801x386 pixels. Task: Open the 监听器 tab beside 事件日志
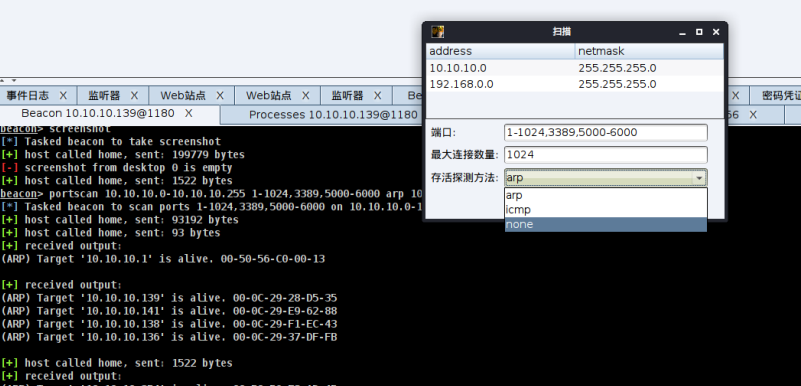tap(104, 95)
